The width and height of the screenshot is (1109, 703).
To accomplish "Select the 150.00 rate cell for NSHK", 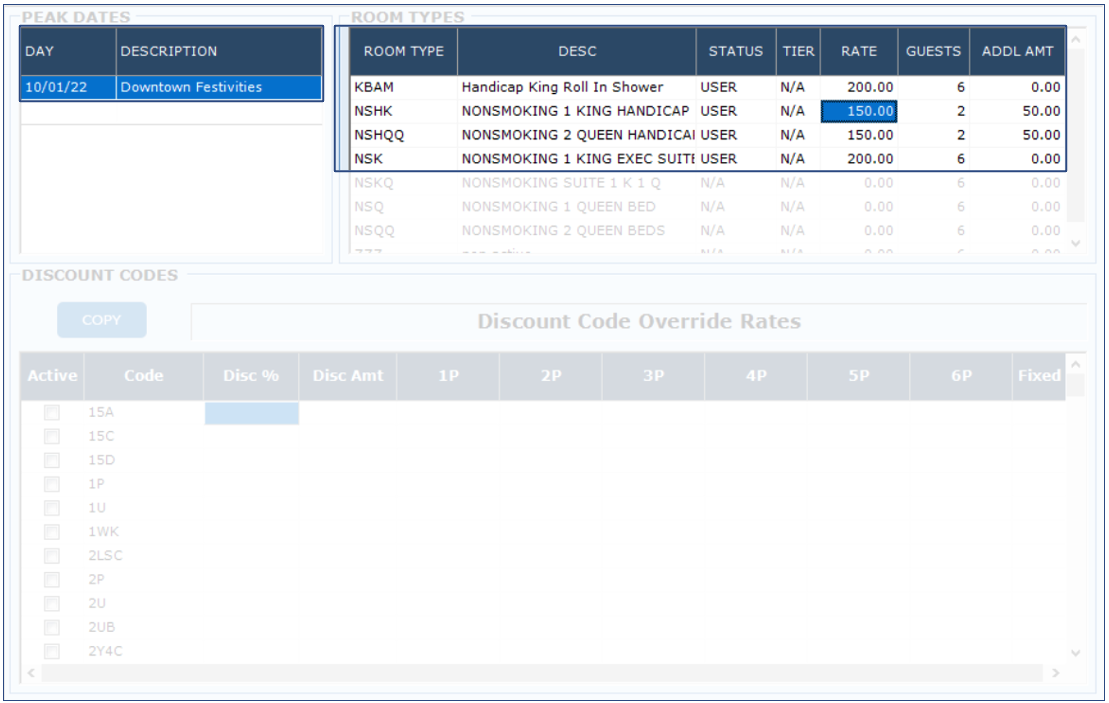I will (x=859, y=111).
